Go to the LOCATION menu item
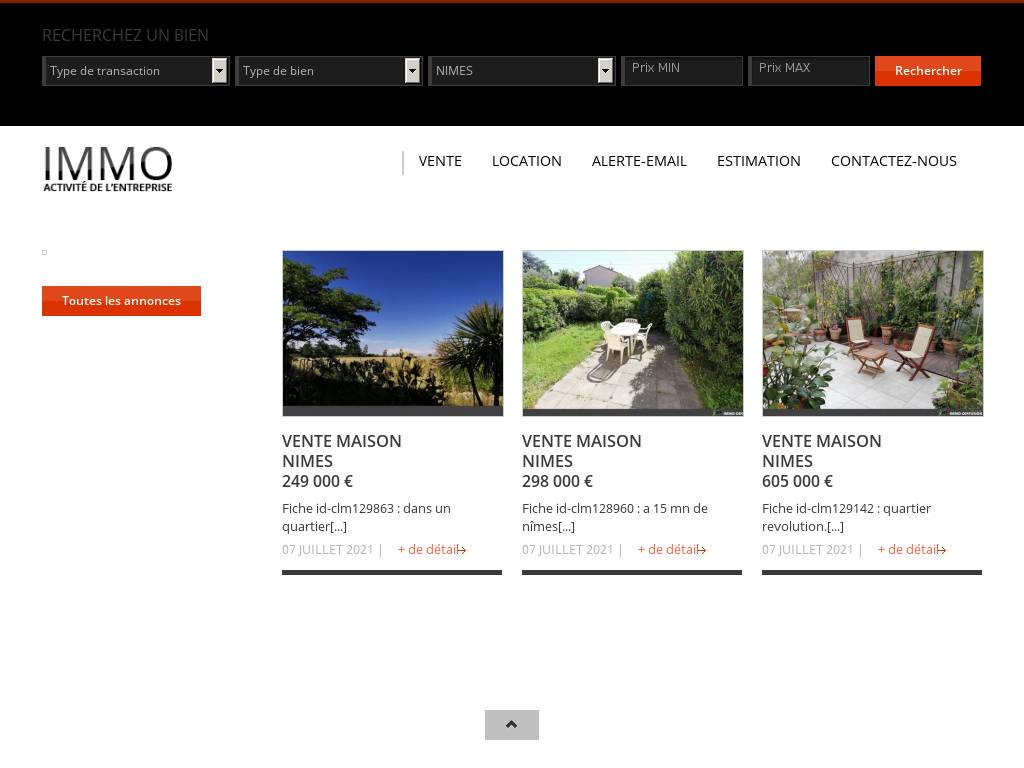 click(526, 161)
